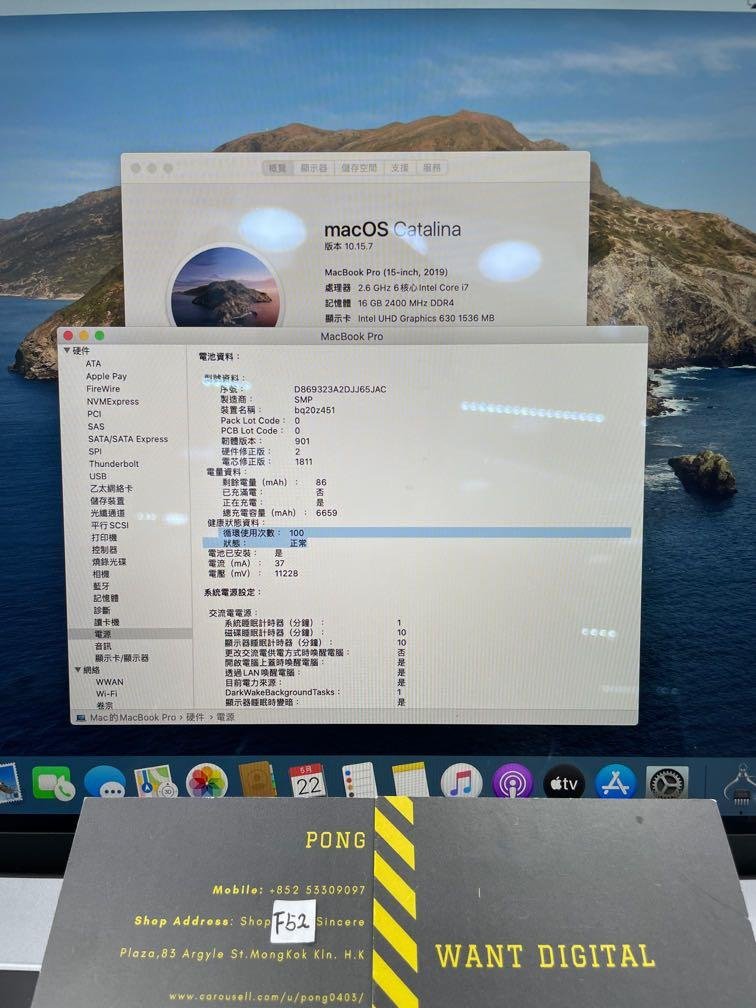Viewport: 756px width, 1008px height.
Task: Open Podcasts from the Dock
Action: pos(512,780)
